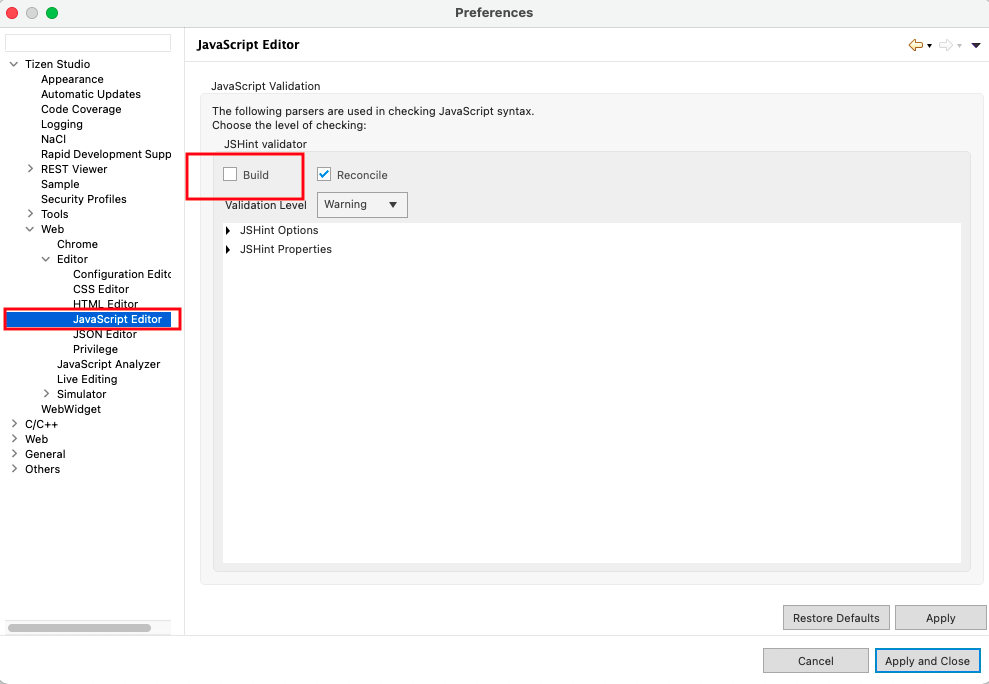Viewport: 989px width, 684px height.
Task: Uncheck the Reconcile checkbox
Action: [x=324, y=174]
